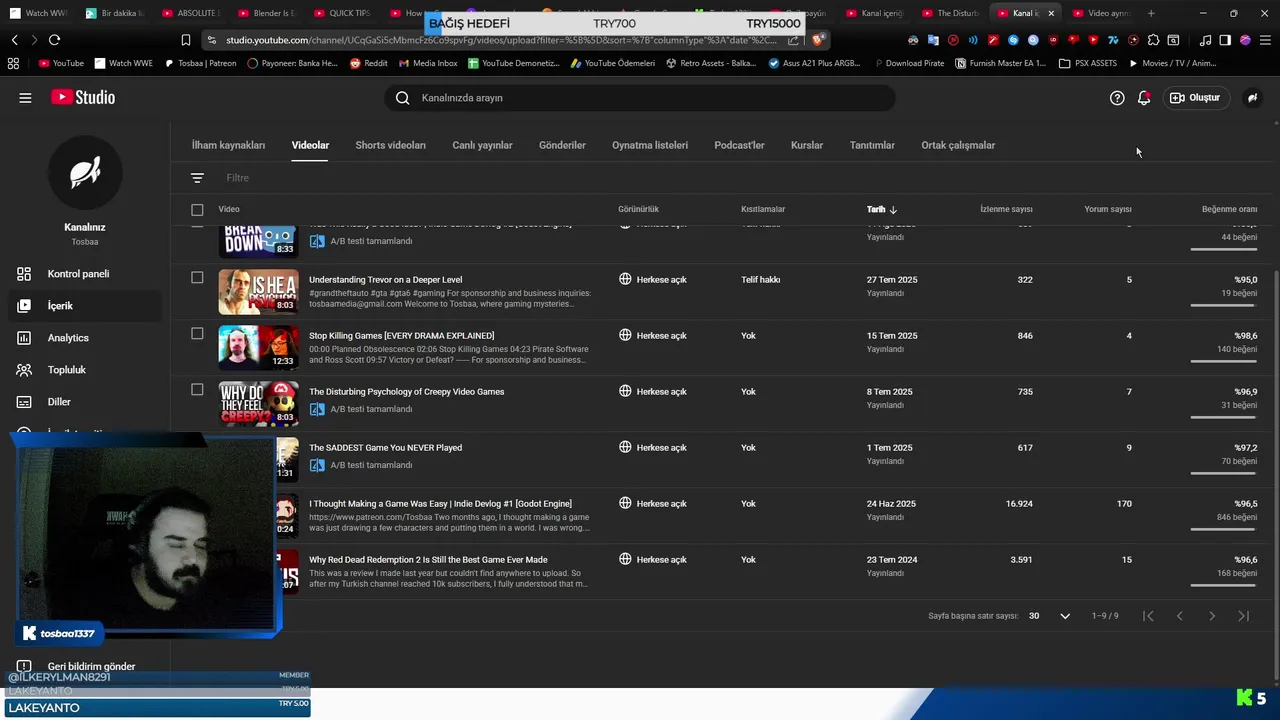Viewport: 1280px width, 720px height.
Task: Switch to the Canlı yayınlar tab
Action: pyautogui.click(x=482, y=145)
